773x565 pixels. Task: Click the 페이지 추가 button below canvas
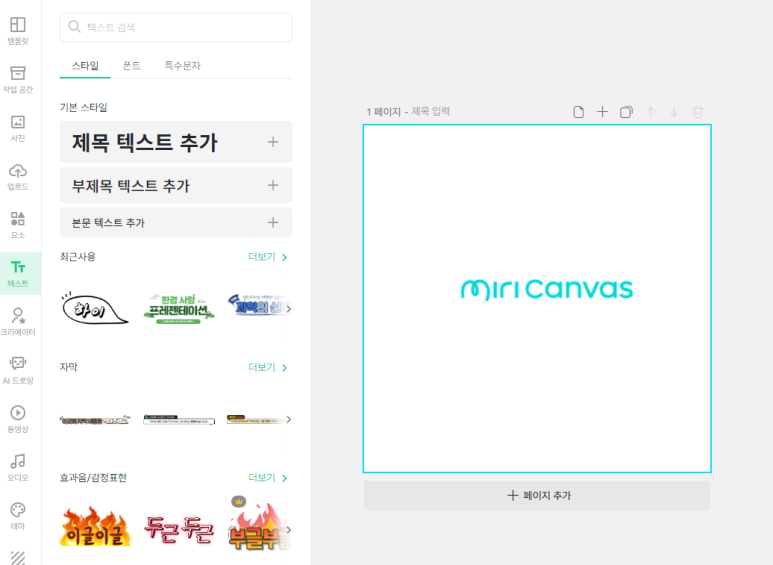(x=537, y=495)
